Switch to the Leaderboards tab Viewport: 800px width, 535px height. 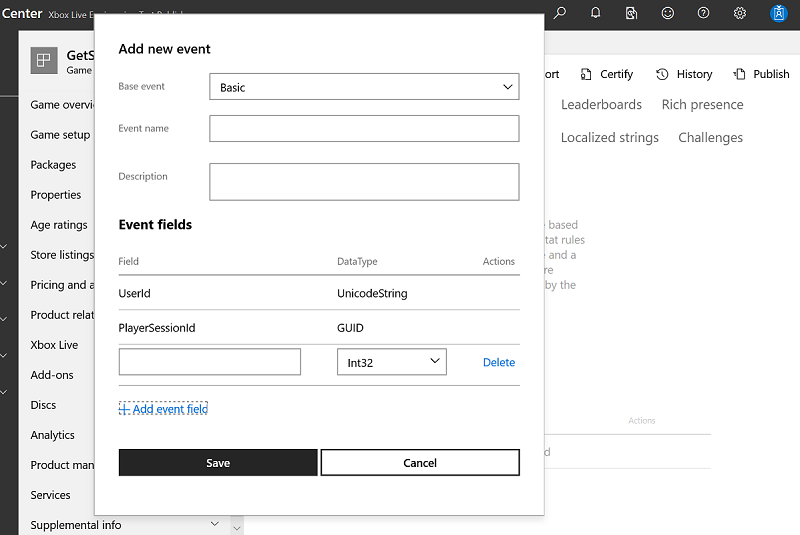601,105
